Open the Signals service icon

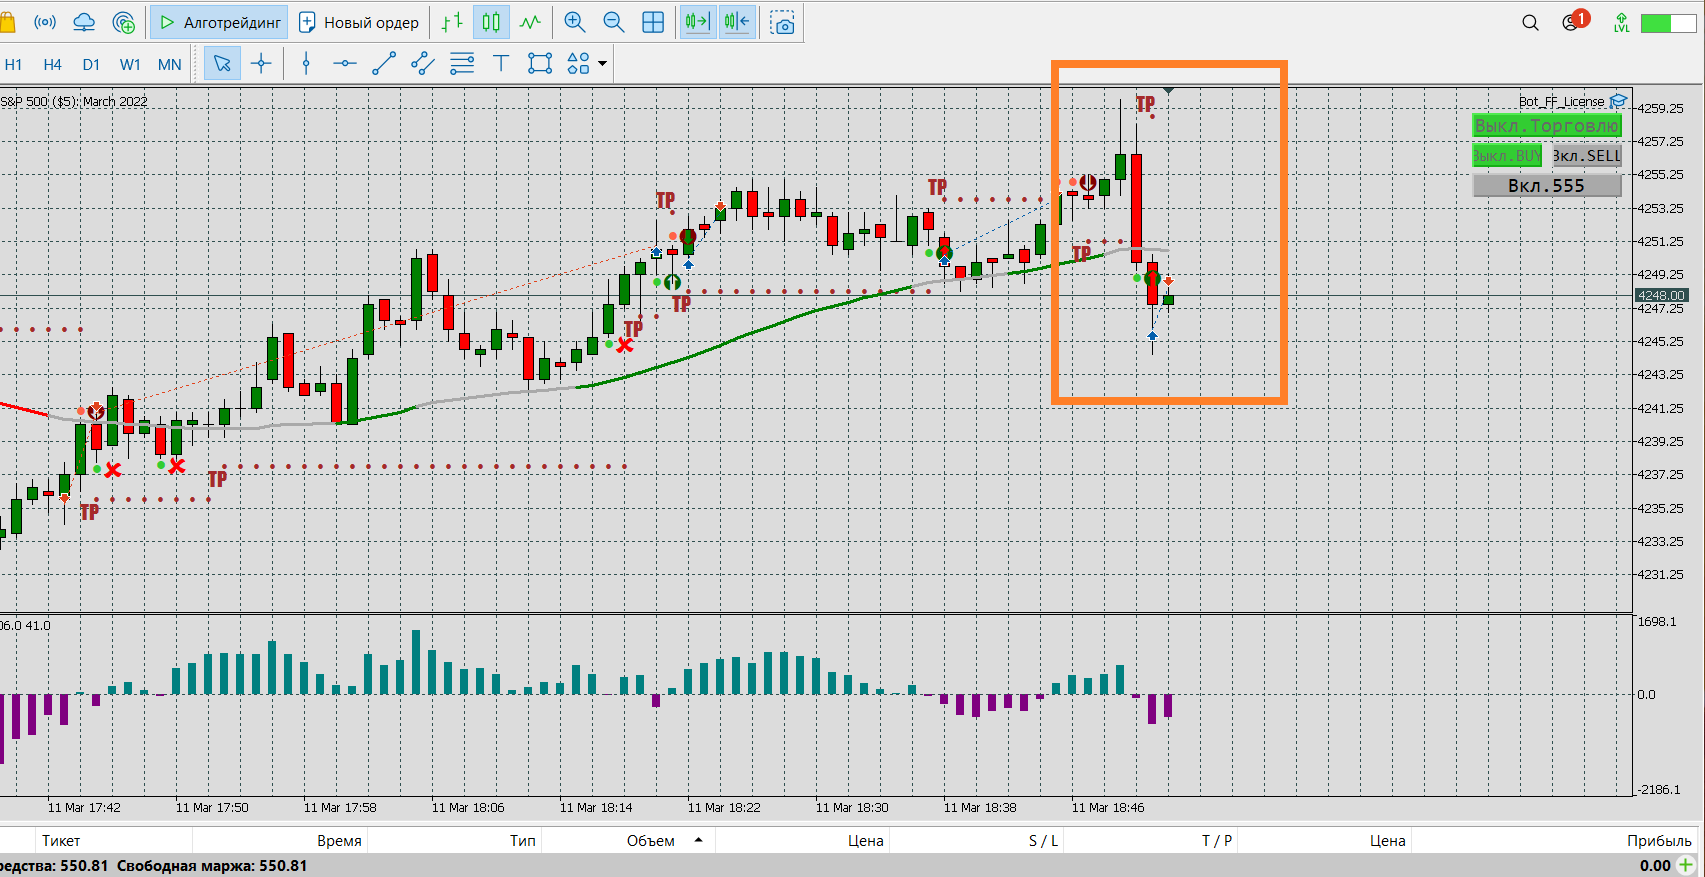tap(45, 22)
